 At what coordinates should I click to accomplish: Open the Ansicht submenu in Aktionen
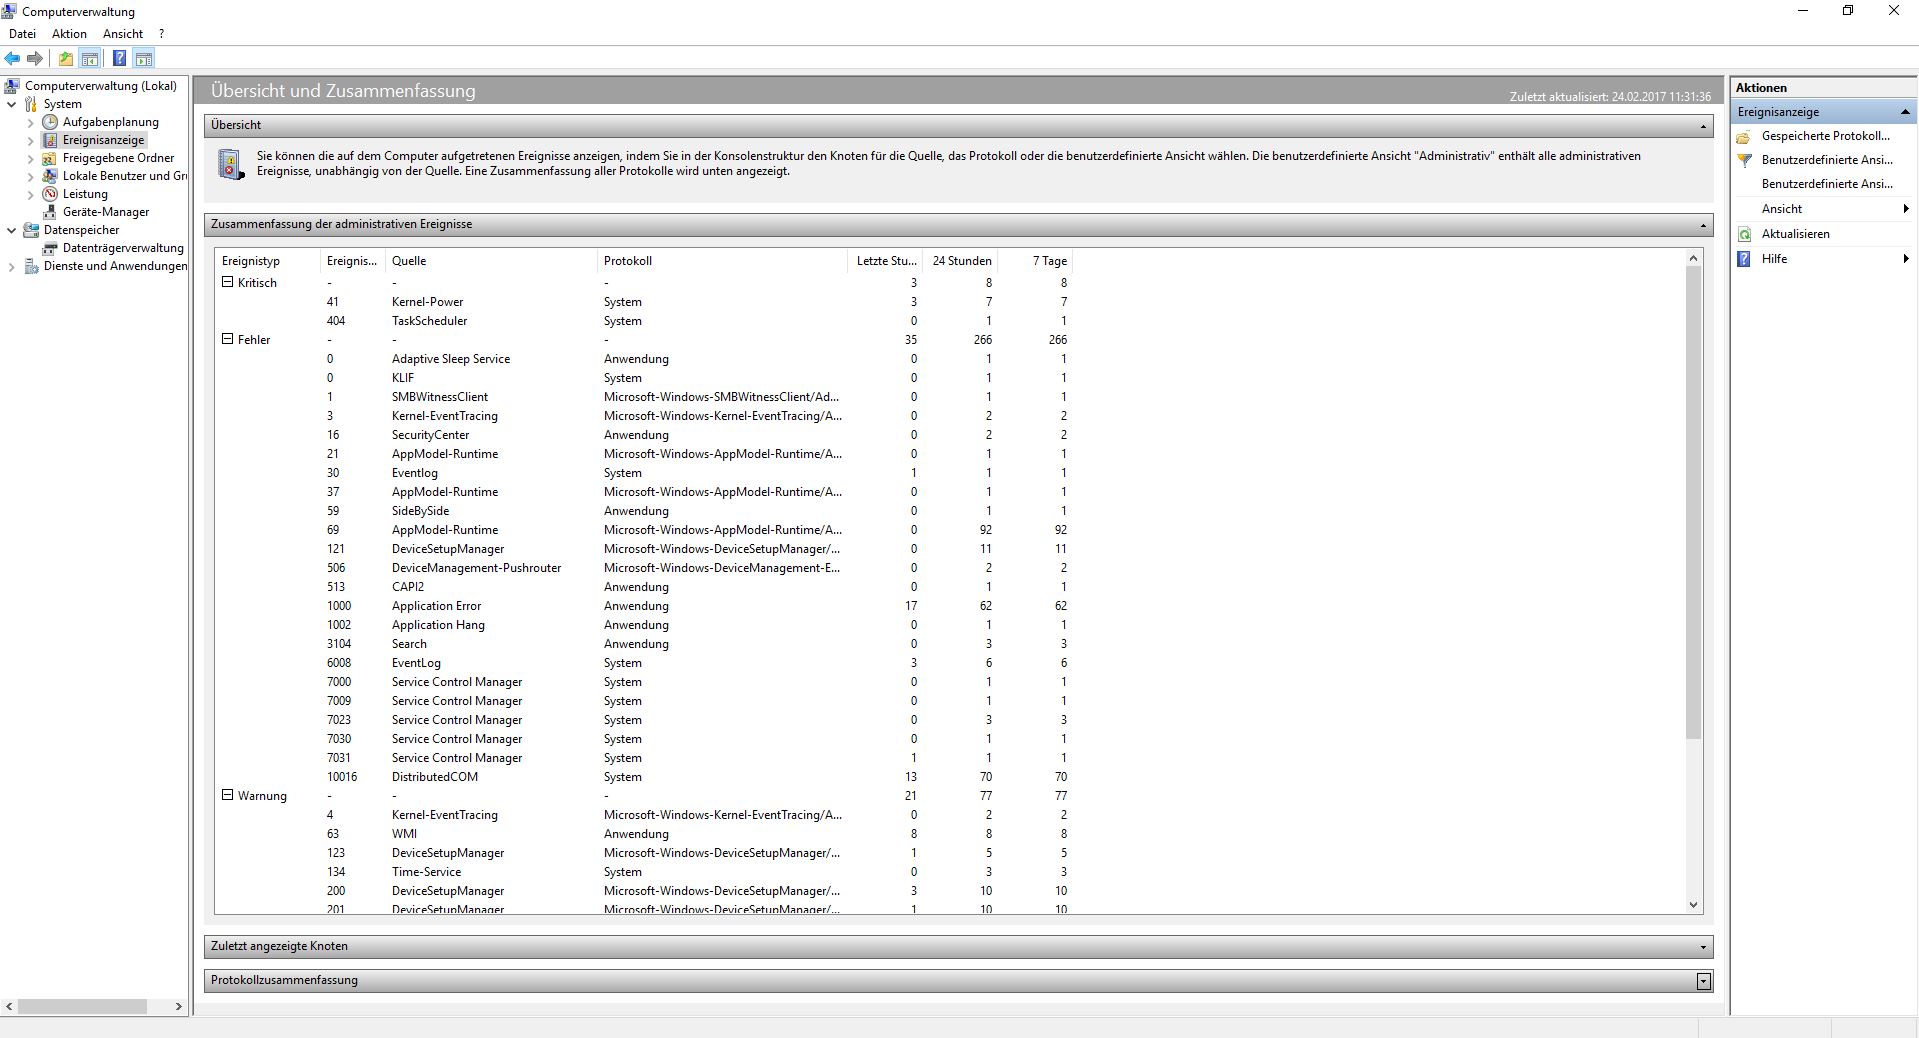pos(1782,209)
